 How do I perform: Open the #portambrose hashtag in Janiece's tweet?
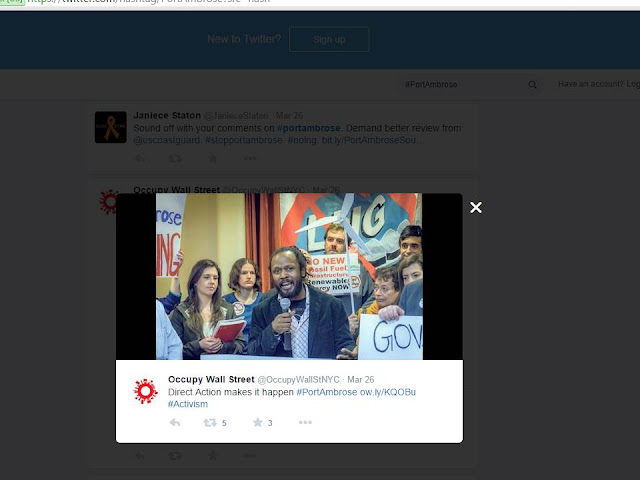309,128
